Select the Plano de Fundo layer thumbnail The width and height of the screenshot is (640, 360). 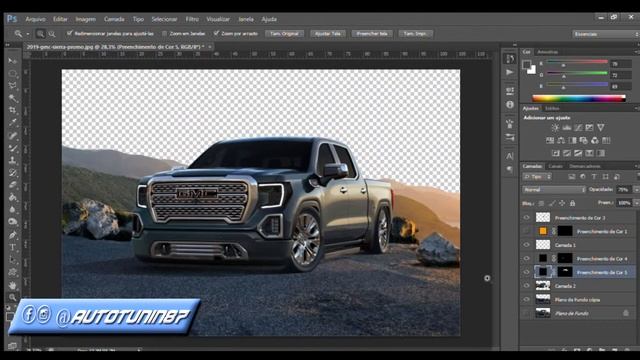coord(543,313)
